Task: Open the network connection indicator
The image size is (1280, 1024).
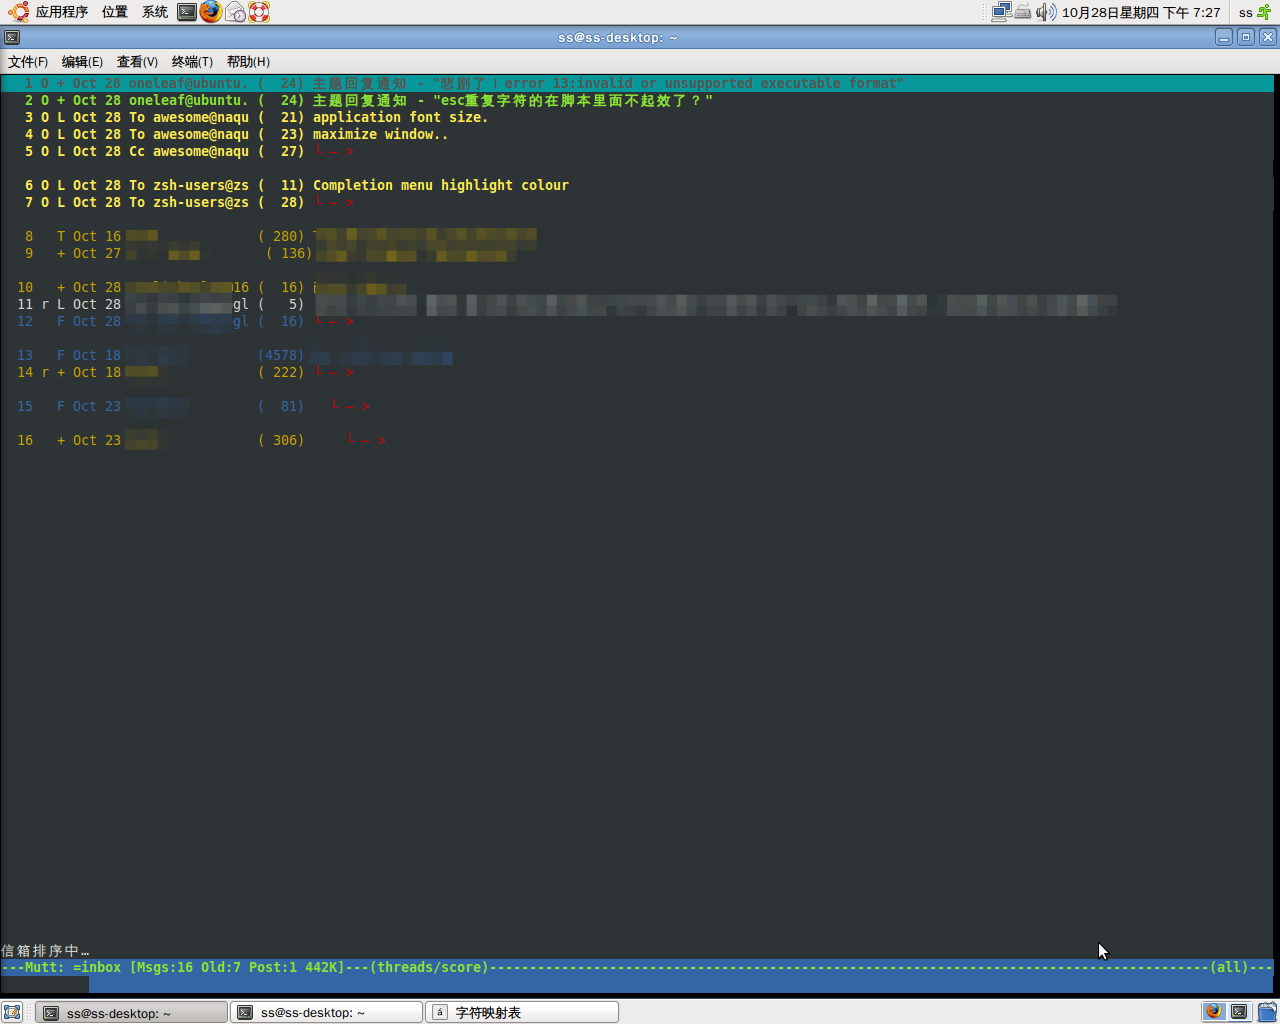Action: click(x=1001, y=12)
